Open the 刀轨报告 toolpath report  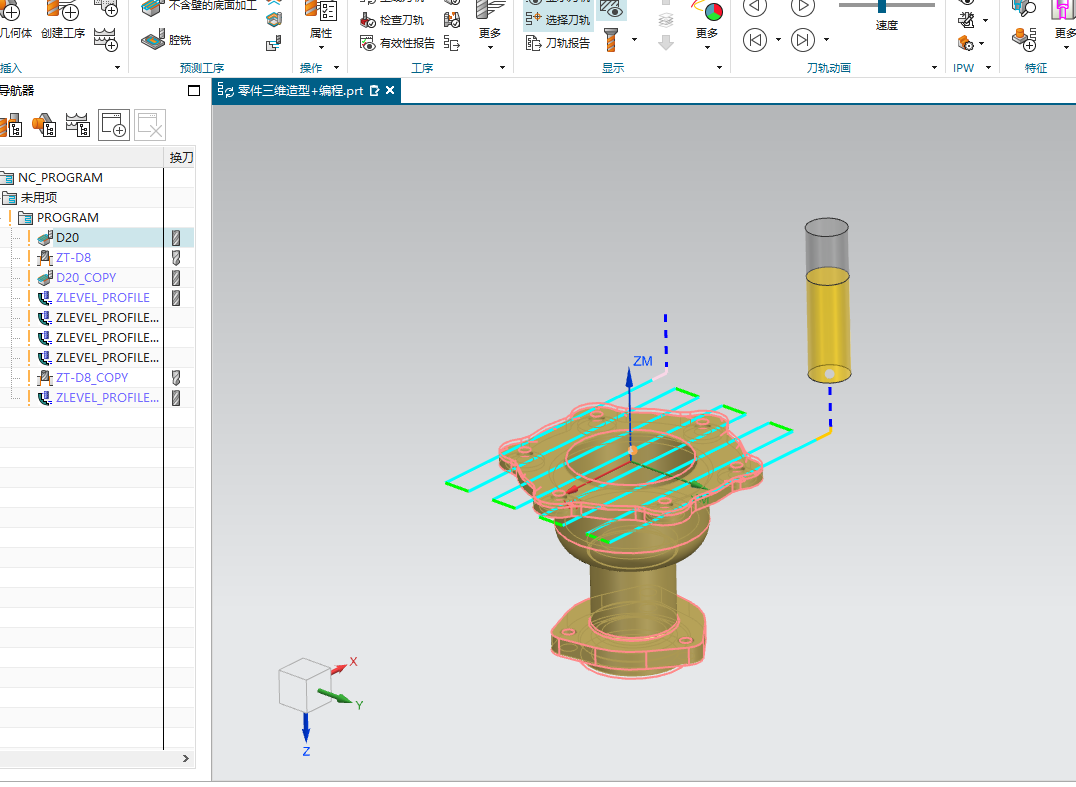tap(558, 43)
